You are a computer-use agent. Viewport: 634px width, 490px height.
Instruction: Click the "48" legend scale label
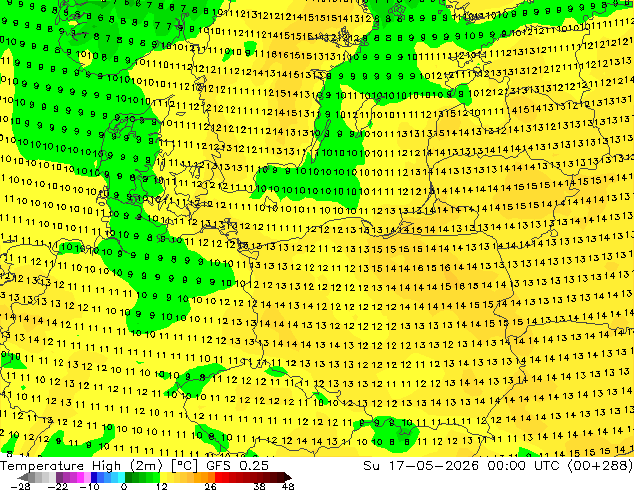coord(288,486)
